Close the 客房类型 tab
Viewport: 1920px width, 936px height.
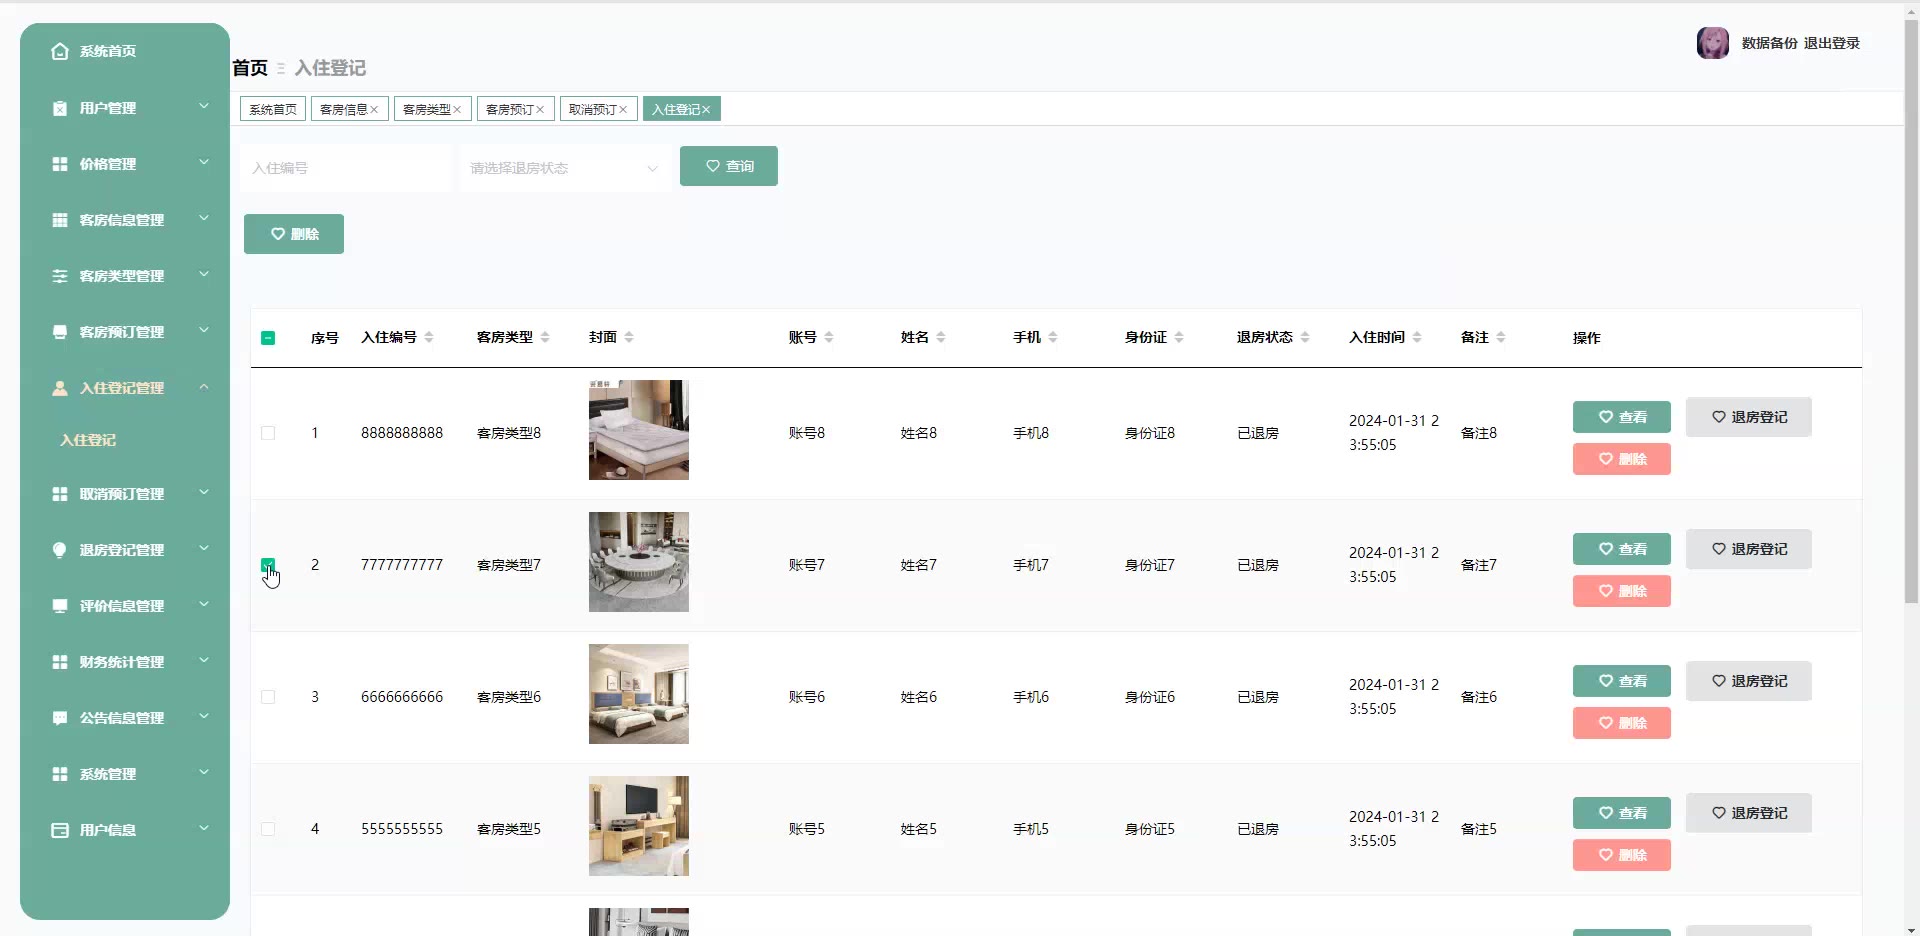coord(457,110)
